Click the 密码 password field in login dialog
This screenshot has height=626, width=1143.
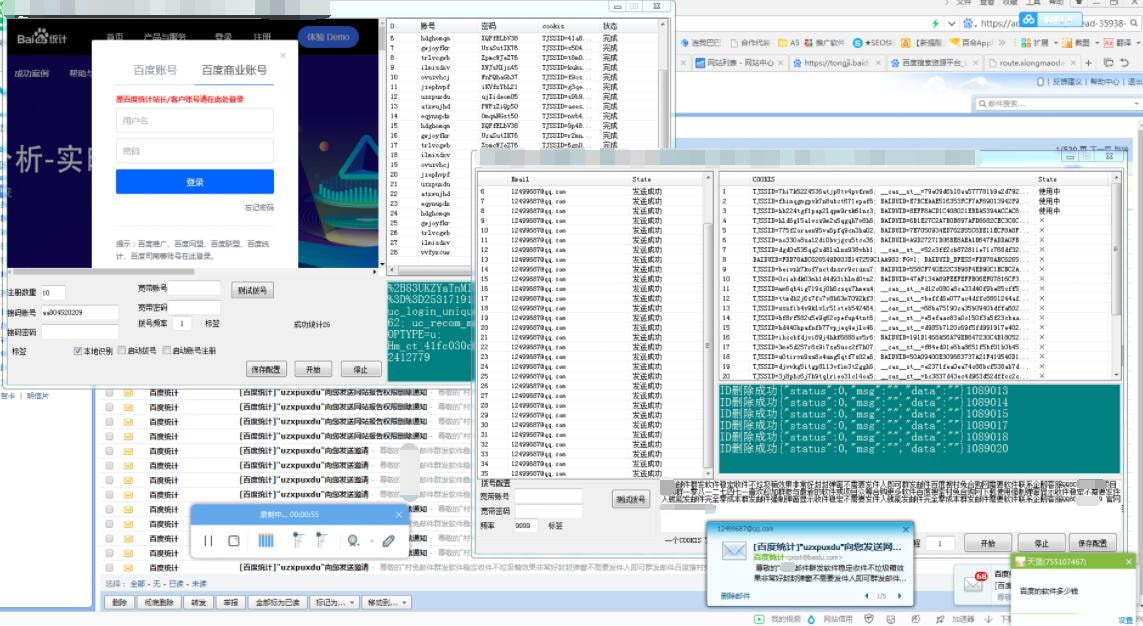[x=195, y=151]
